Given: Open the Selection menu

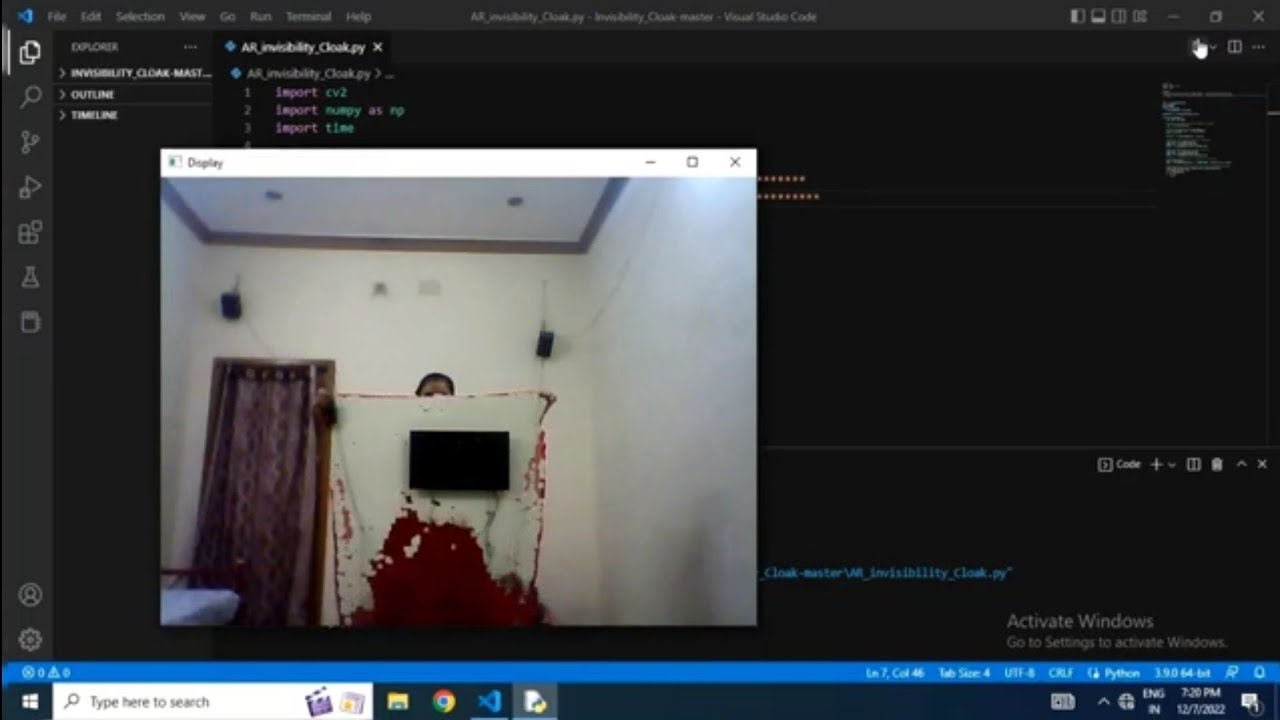Looking at the screenshot, I should point(140,17).
